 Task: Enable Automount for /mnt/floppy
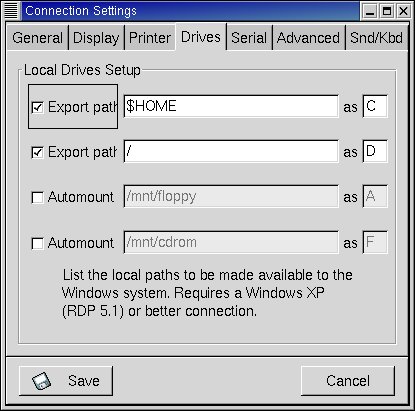(x=37, y=197)
